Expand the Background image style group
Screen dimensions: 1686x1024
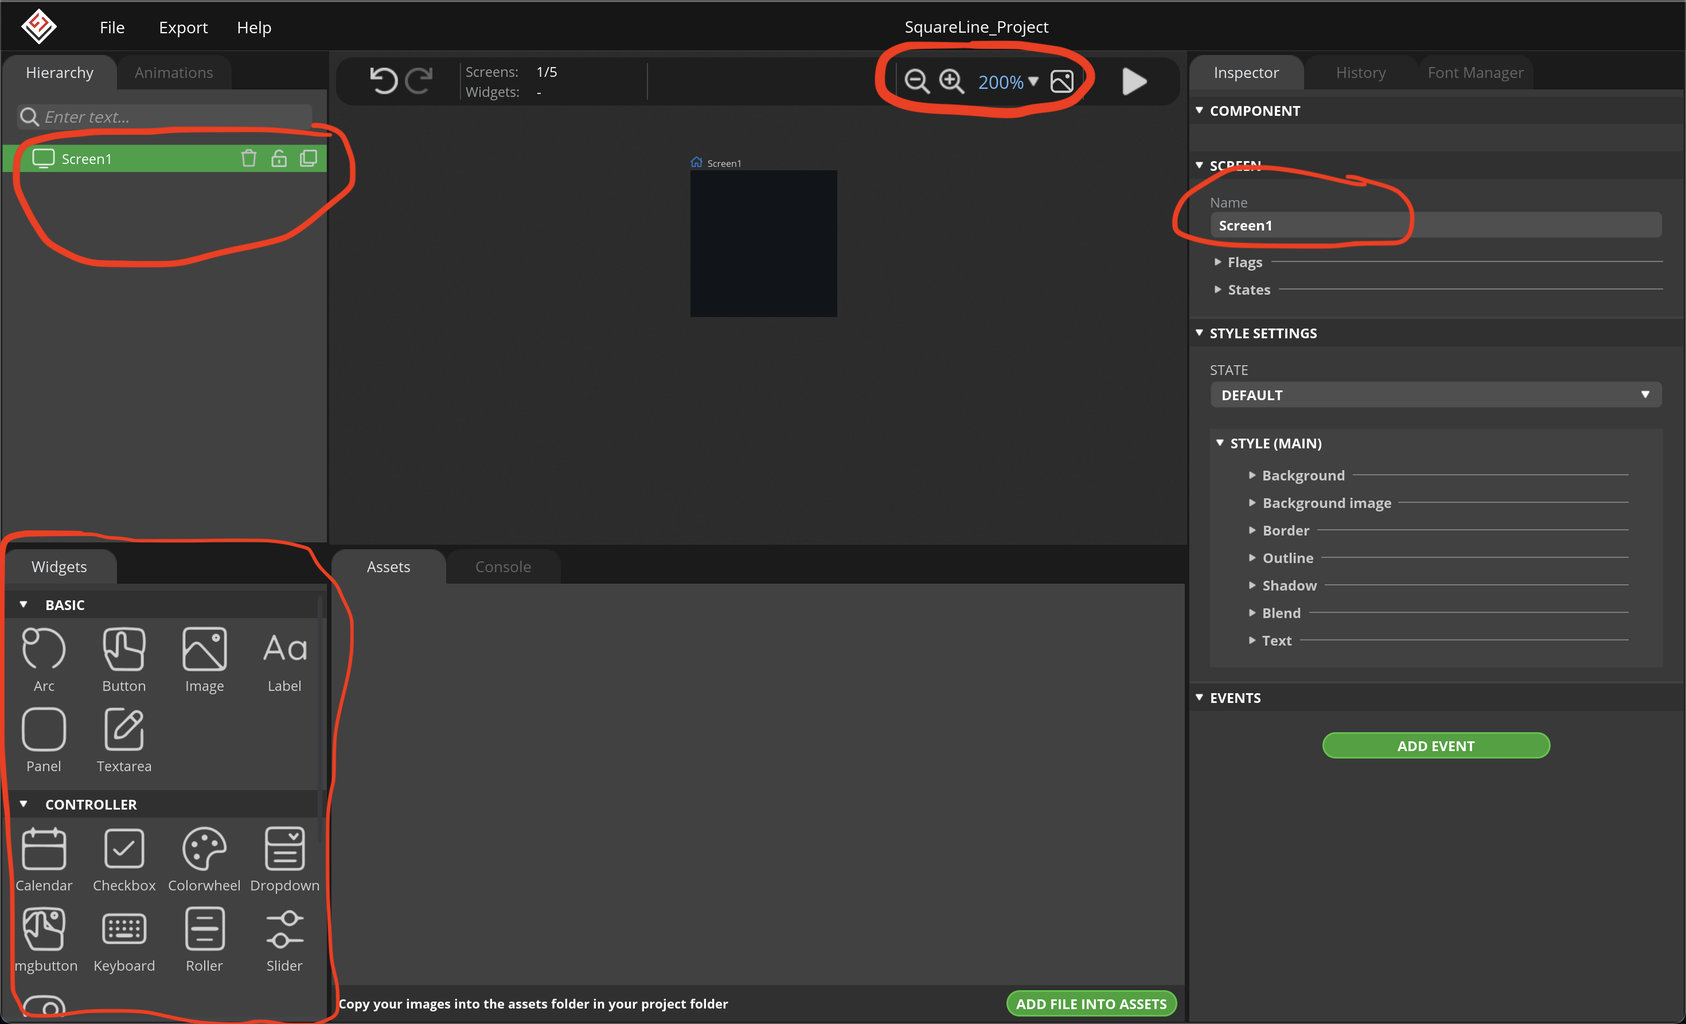(x=1251, y=503)
